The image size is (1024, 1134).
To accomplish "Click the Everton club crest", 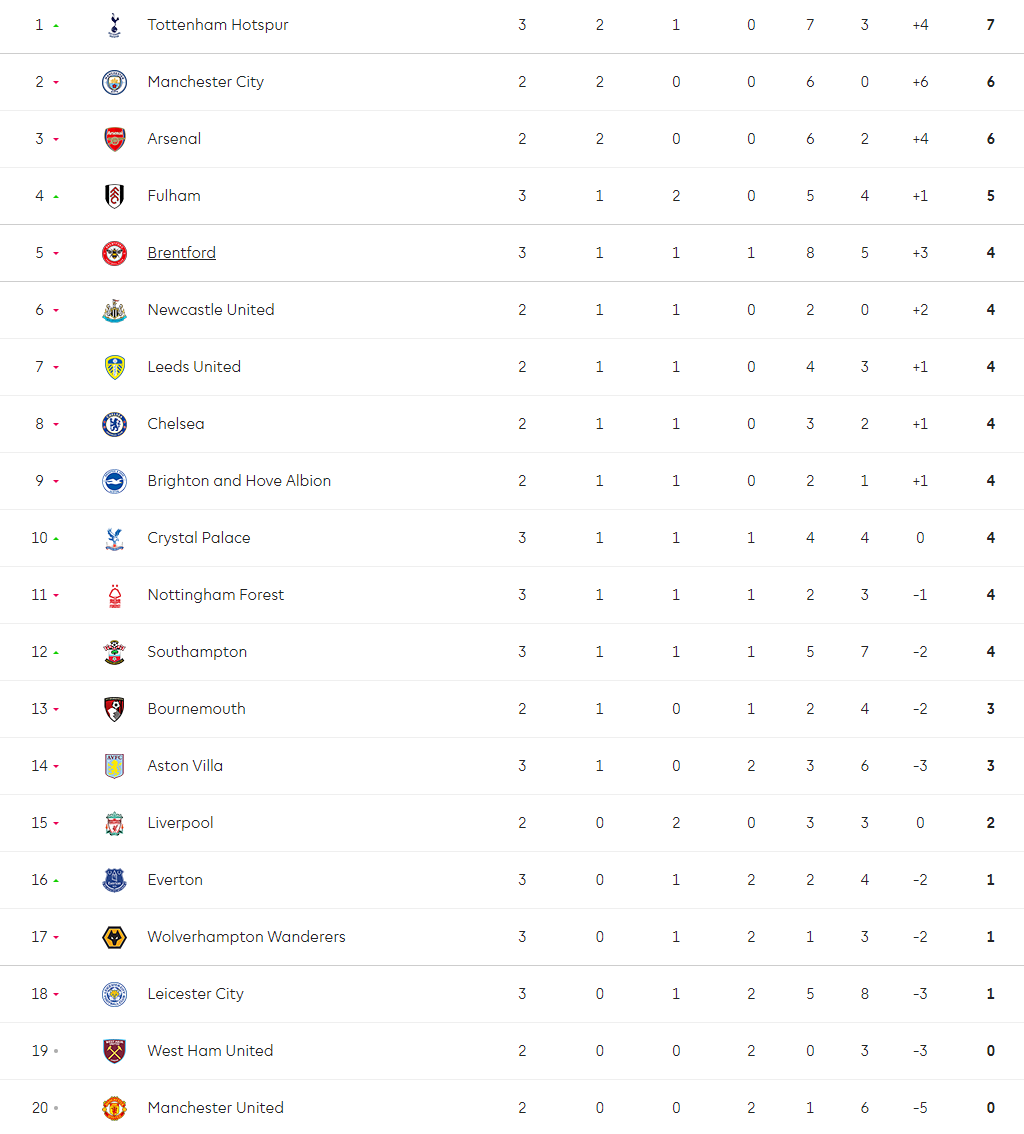I will click(x=114, y=880).
